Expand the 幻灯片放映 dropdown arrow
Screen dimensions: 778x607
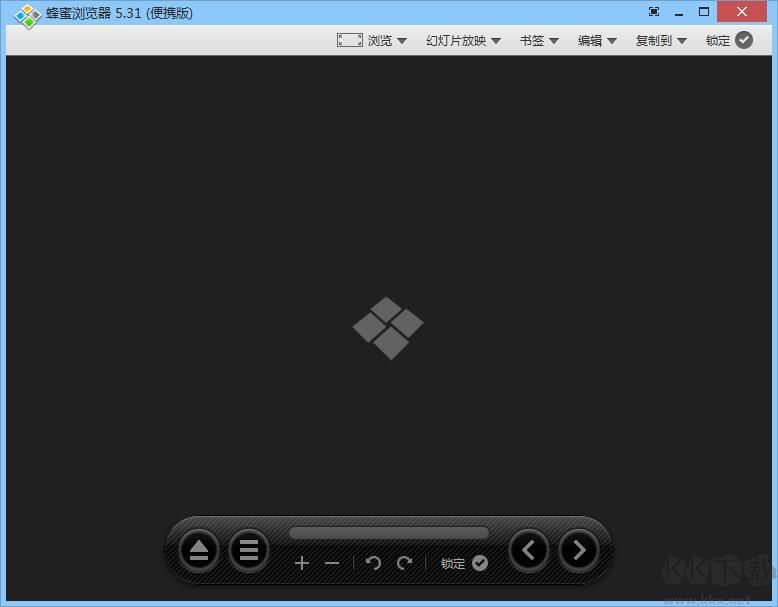496,41
